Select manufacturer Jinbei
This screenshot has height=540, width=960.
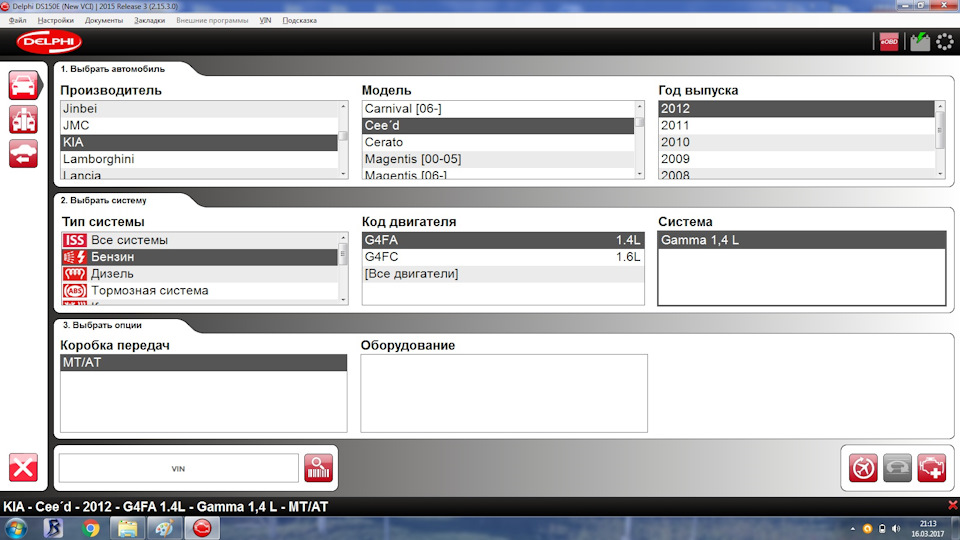tap(199, 108)
